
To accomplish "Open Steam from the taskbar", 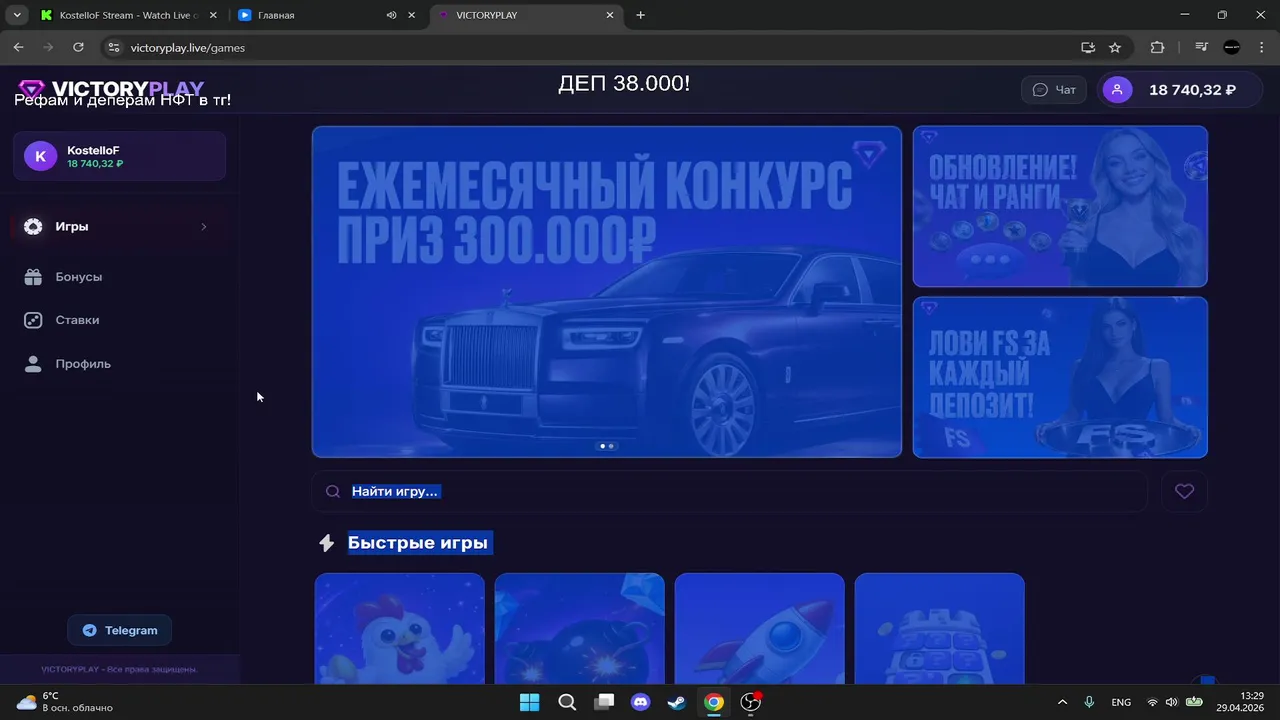I will 677,702.
